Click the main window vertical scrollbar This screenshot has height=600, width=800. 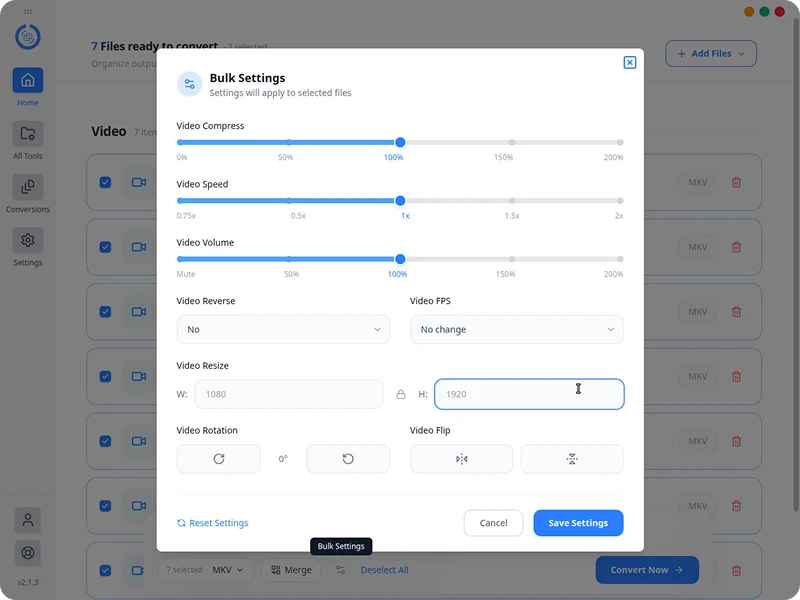(796, 265)
